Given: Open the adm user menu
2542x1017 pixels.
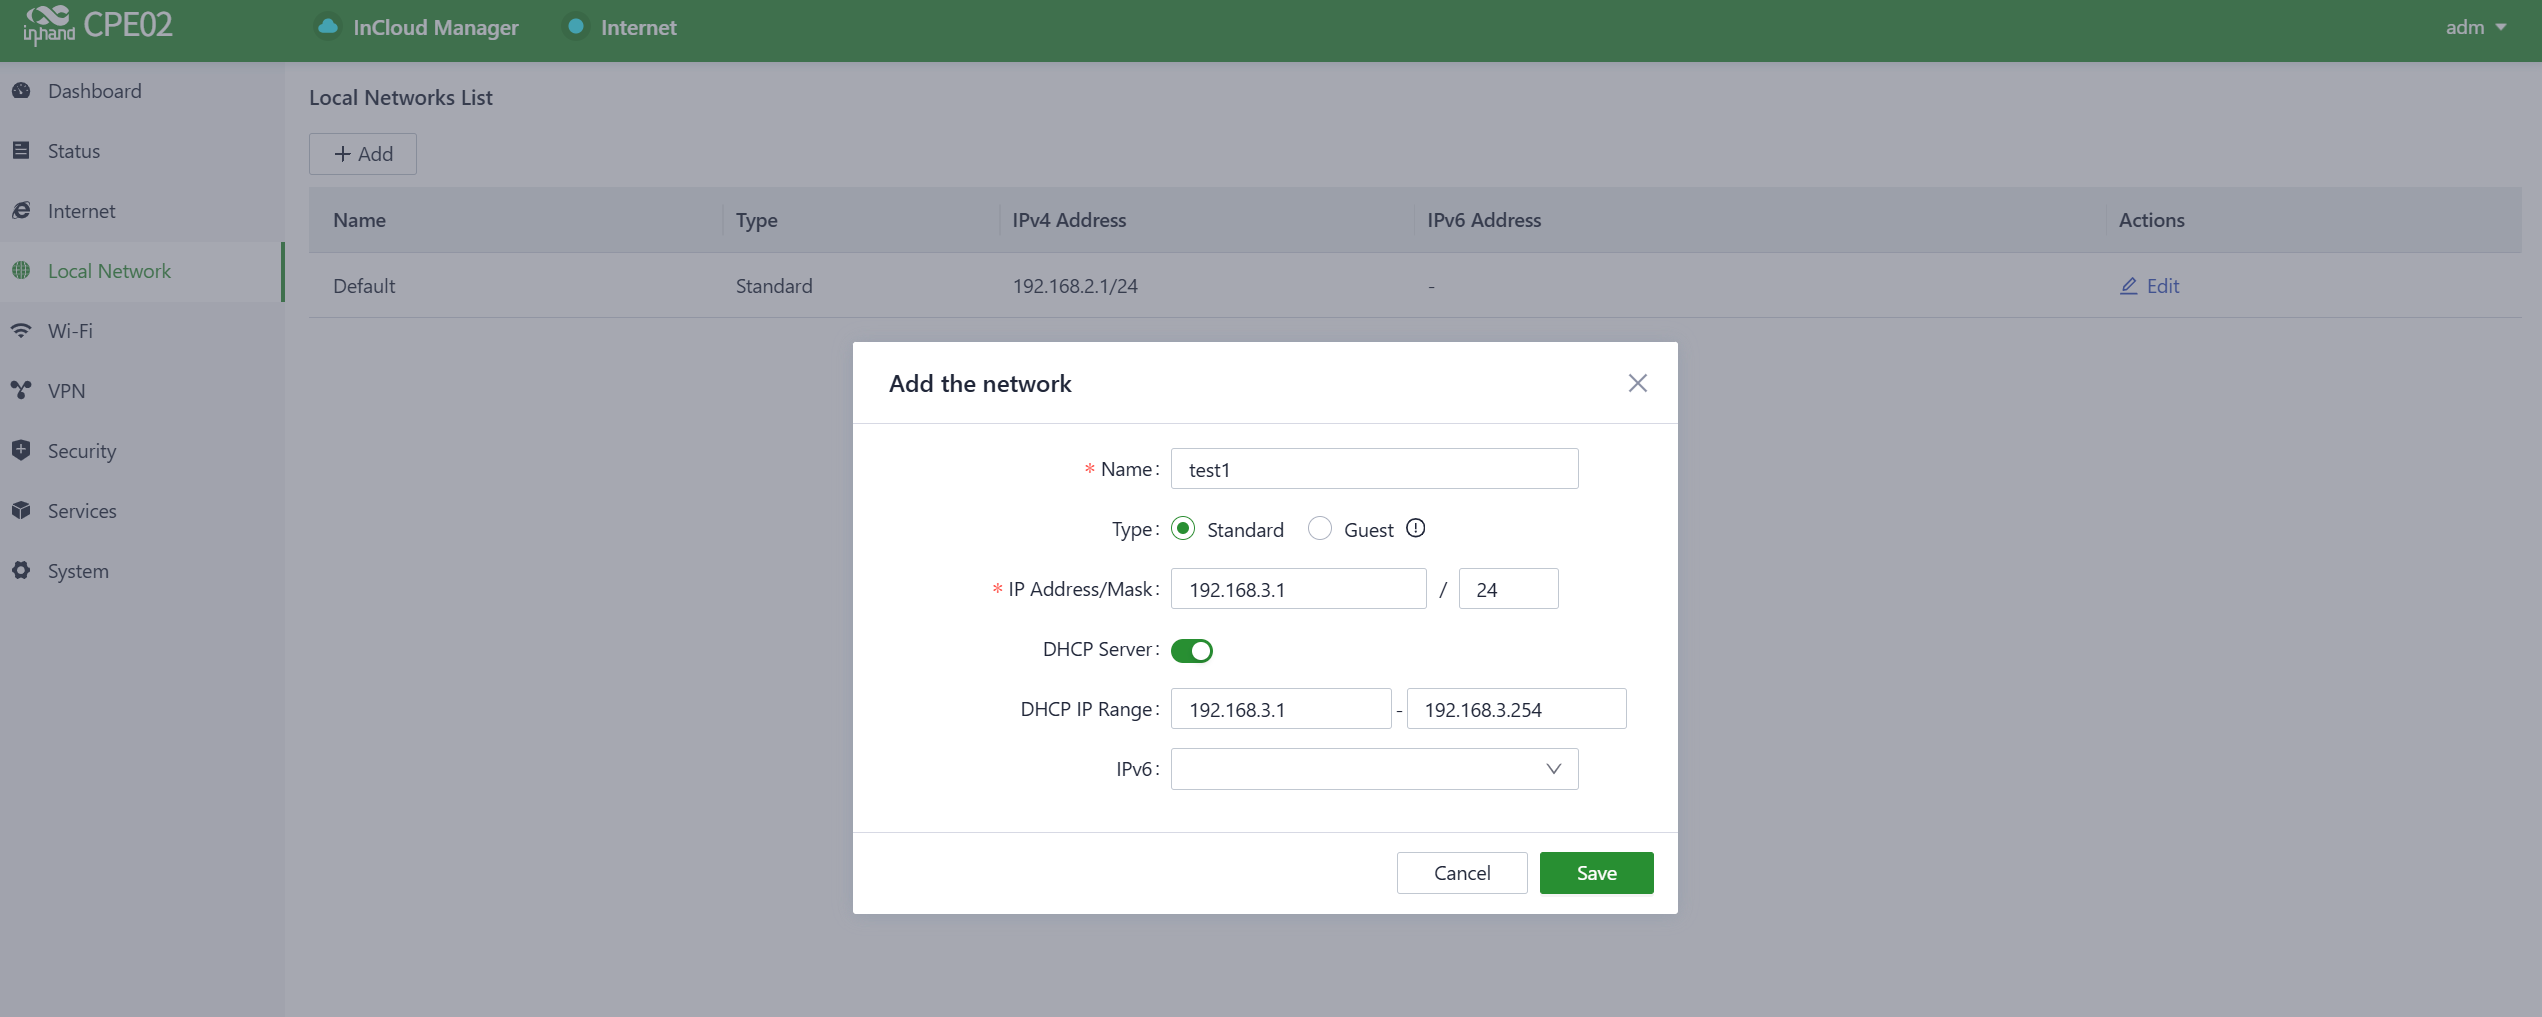Looking at the screenshot, I should pos(2475,27).
